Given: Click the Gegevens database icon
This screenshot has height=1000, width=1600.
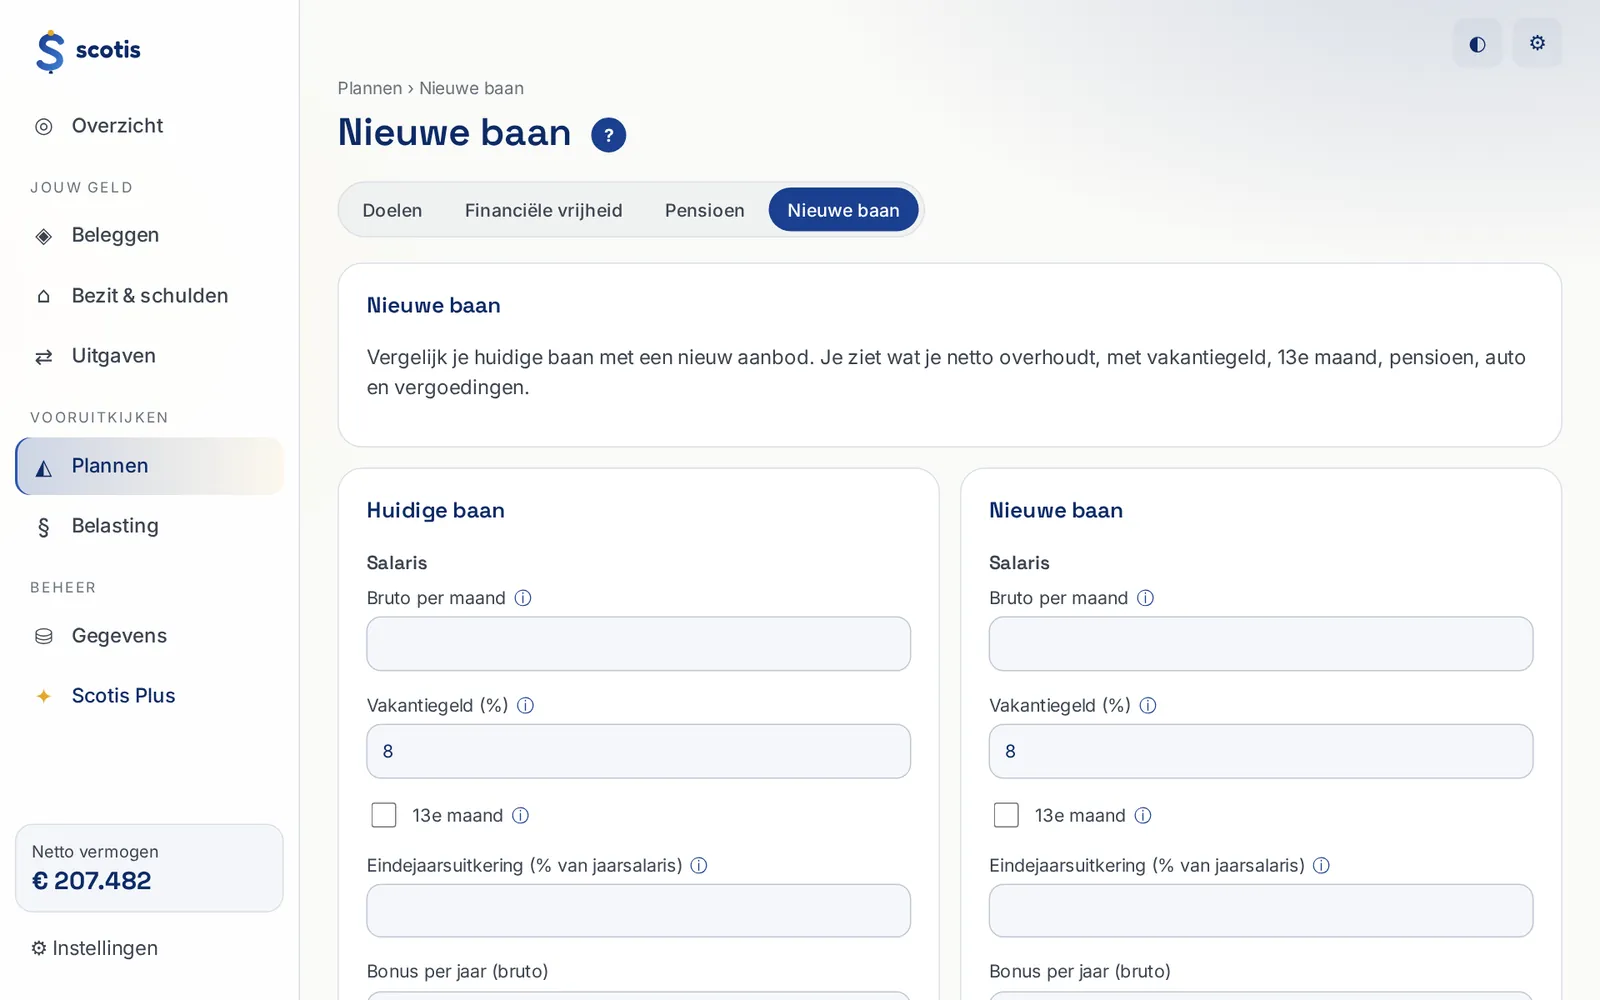Looking at the screenshot, I should [x=44, y=636].
